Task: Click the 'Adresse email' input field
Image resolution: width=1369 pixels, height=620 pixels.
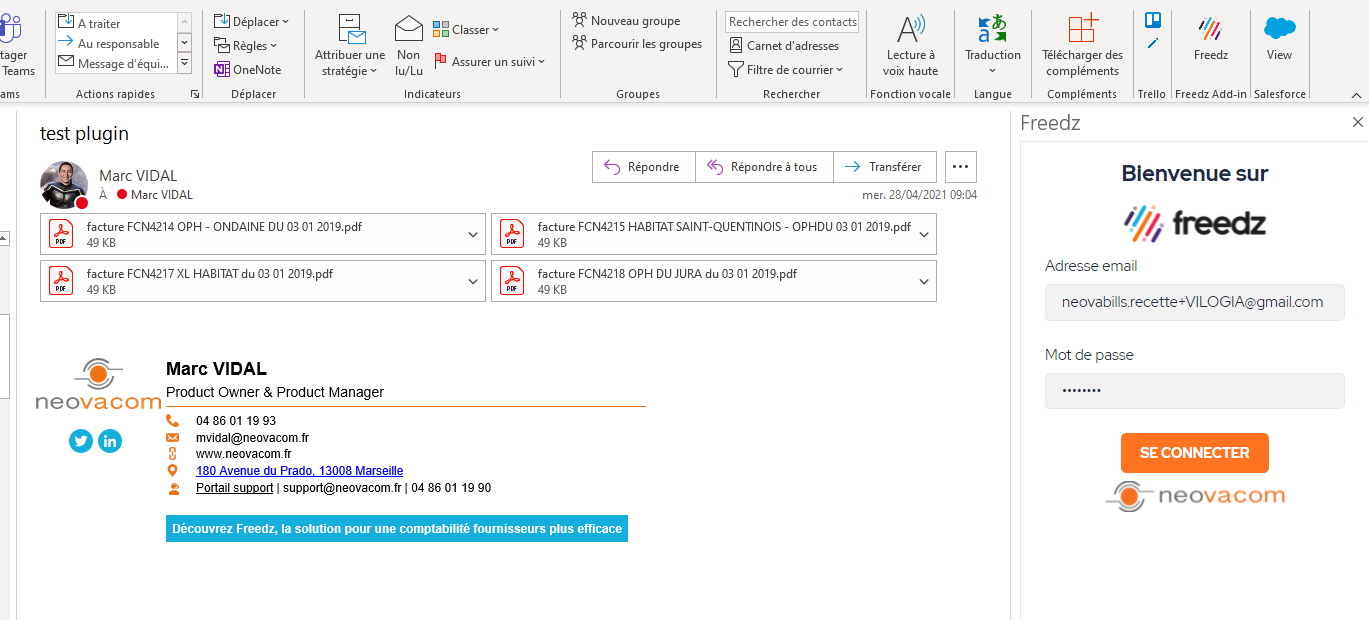Action: [x=1194, y=302]
